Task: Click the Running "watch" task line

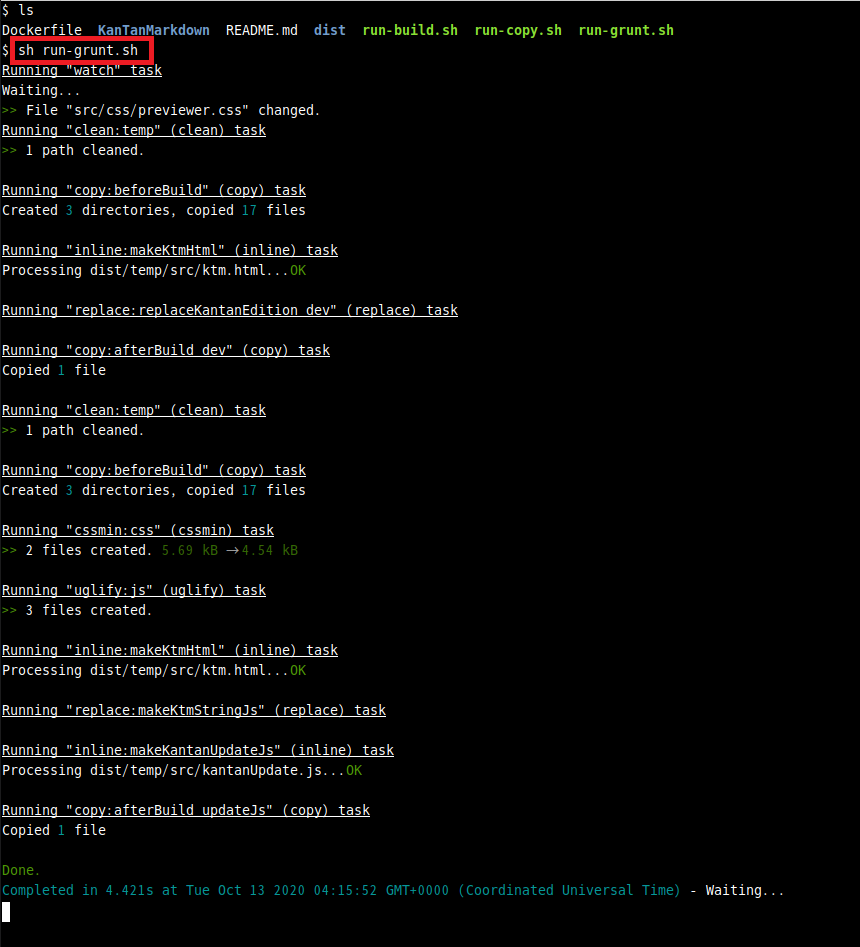Action: tap(82, 70)
